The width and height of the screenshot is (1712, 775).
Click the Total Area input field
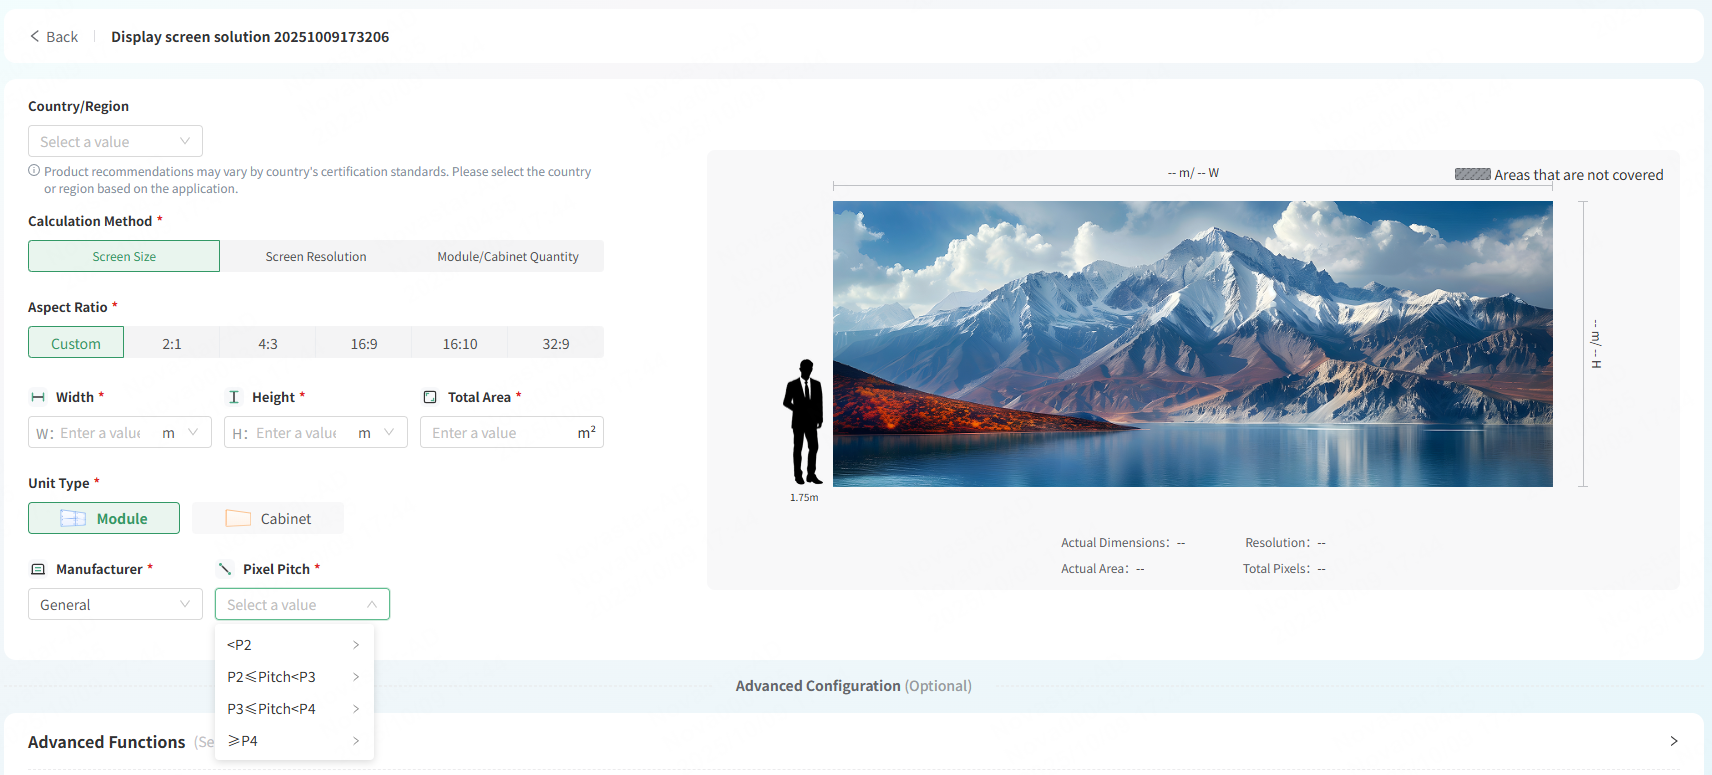500,432
